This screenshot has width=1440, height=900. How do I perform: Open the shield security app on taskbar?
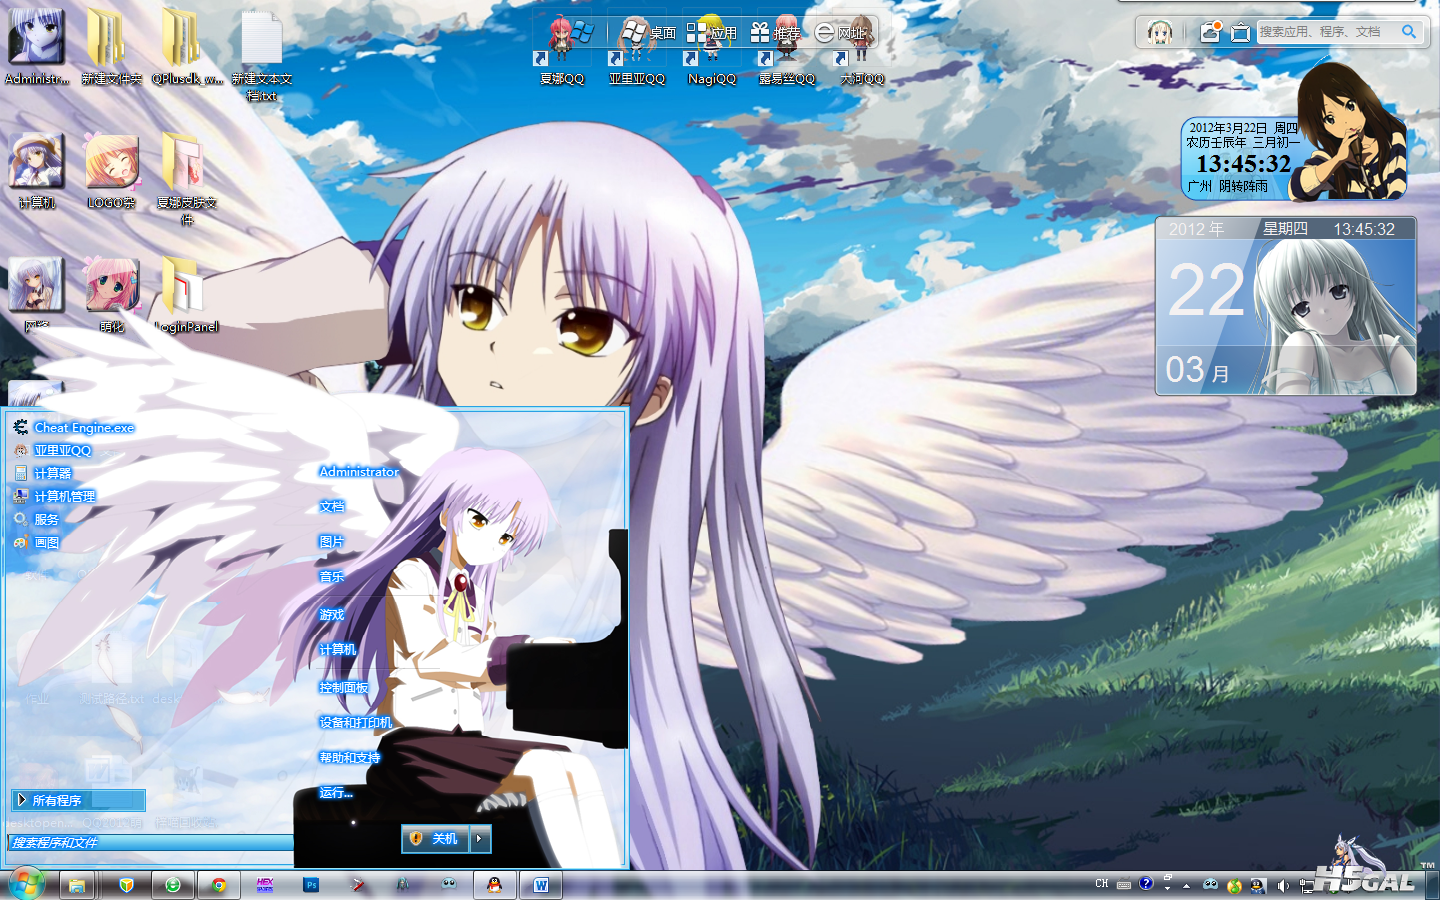(x=126, y=885)
